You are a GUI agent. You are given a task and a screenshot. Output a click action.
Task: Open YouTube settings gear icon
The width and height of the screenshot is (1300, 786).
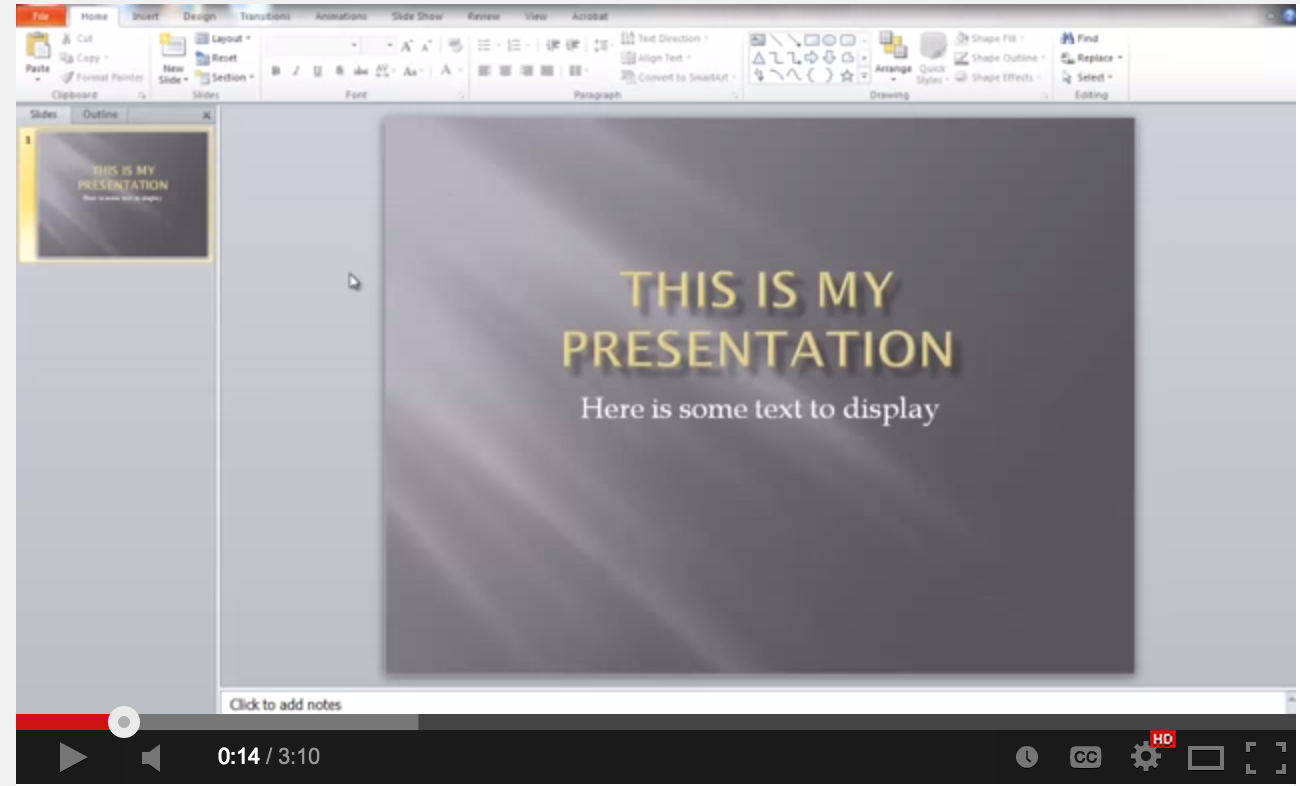(1146, 757)
